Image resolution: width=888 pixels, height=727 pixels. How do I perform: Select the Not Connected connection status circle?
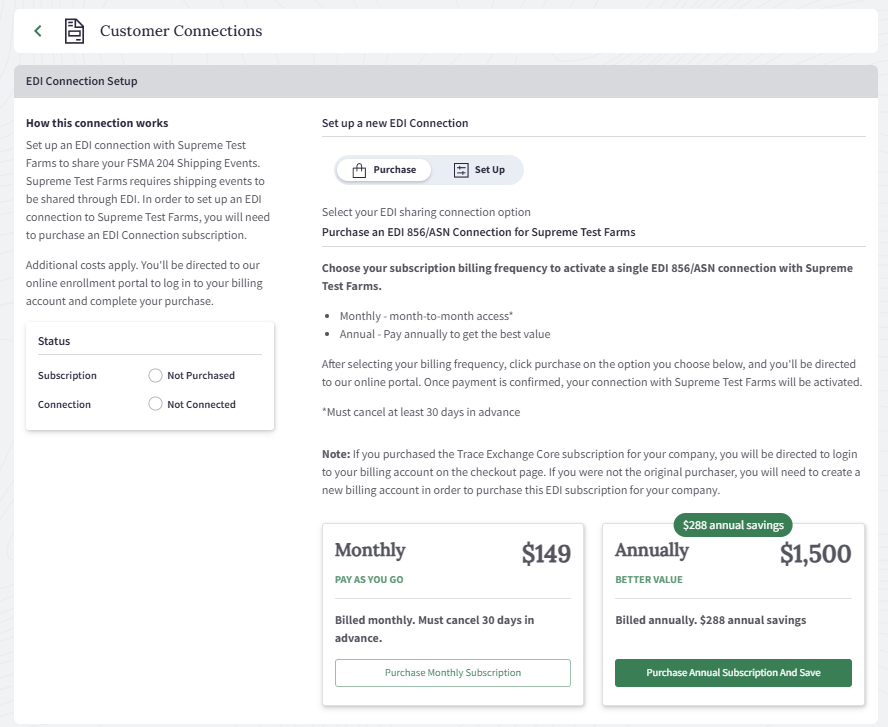click(155, 405)
